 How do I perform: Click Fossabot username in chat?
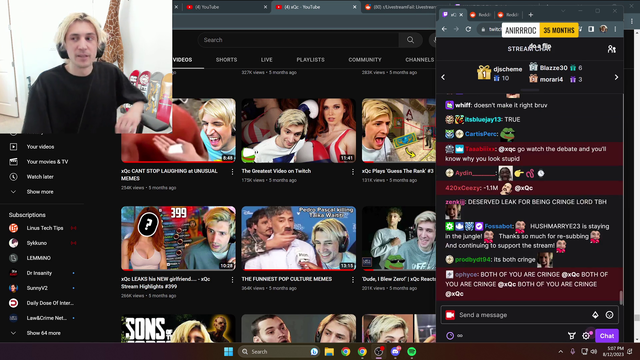click(498, 226)
